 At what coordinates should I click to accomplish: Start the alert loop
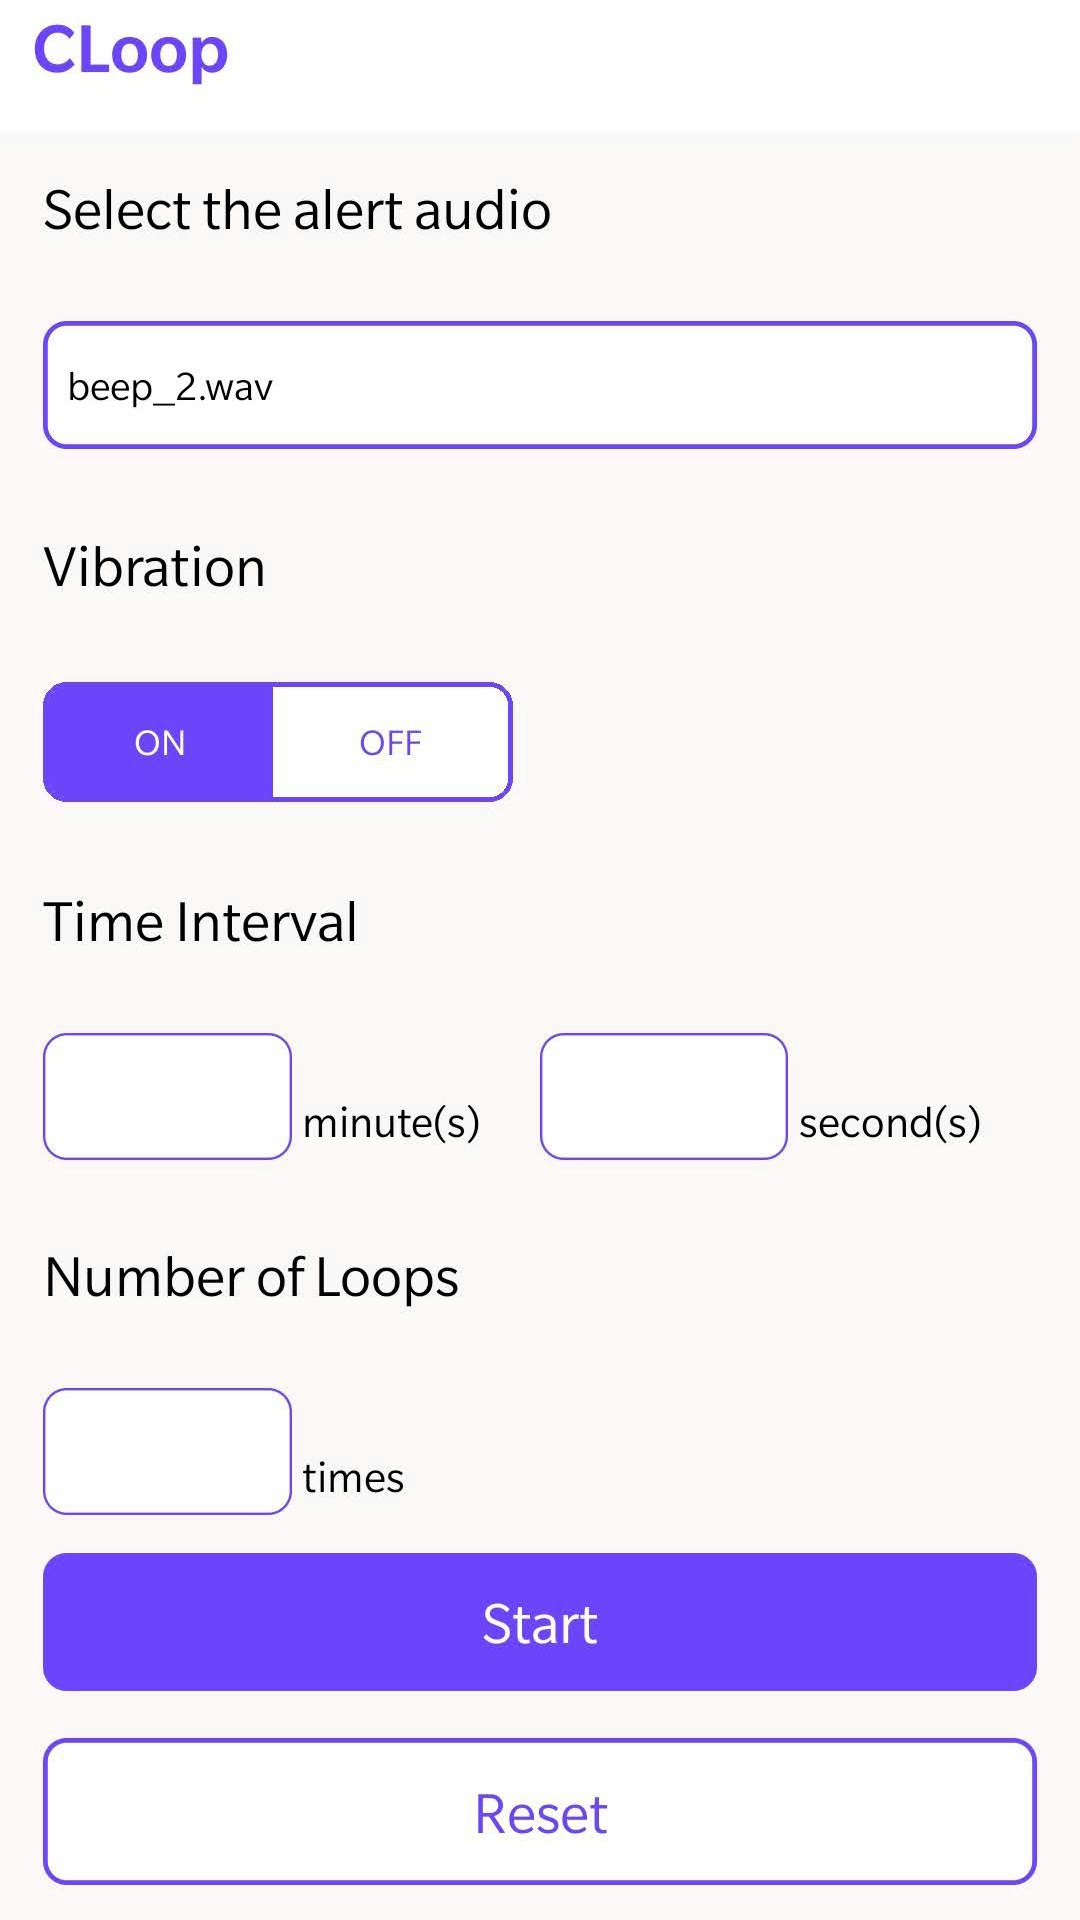pos(540,1622)
